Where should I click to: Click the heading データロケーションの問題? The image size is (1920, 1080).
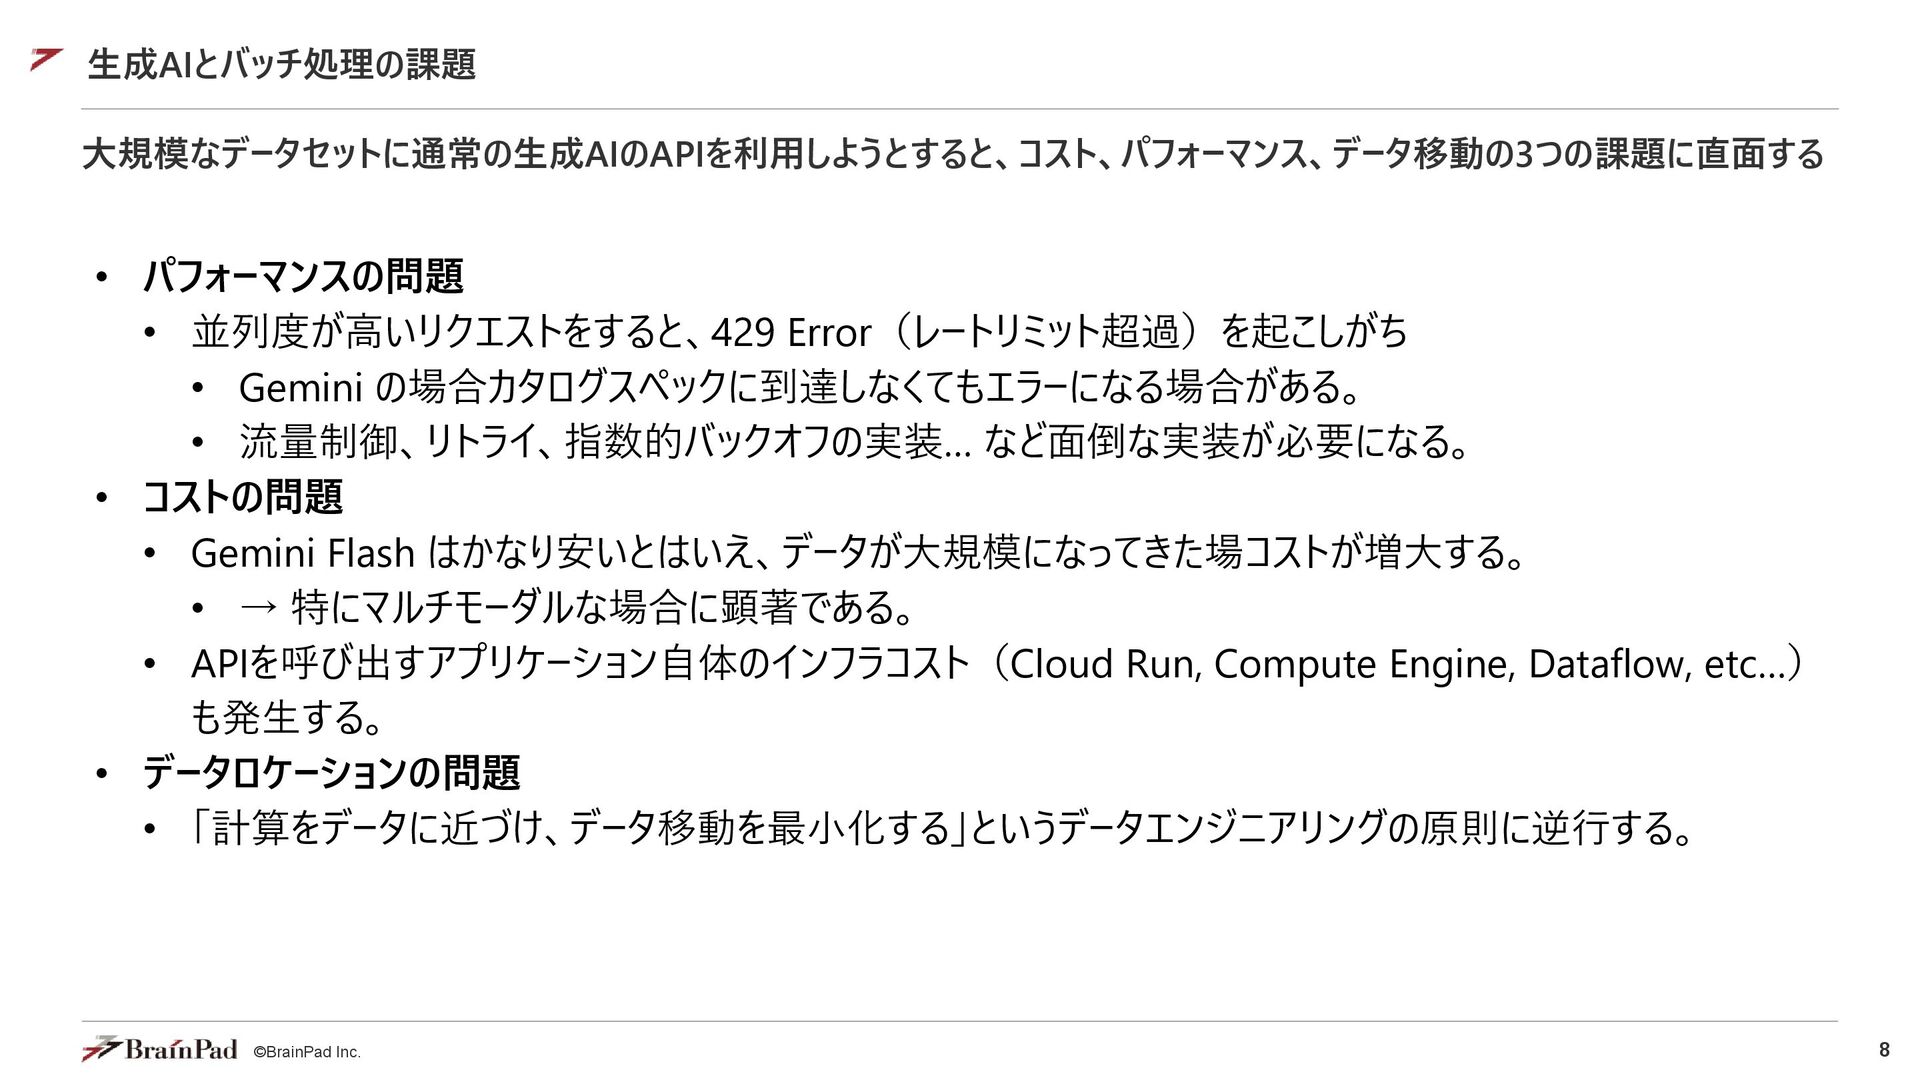pos(331,773)
